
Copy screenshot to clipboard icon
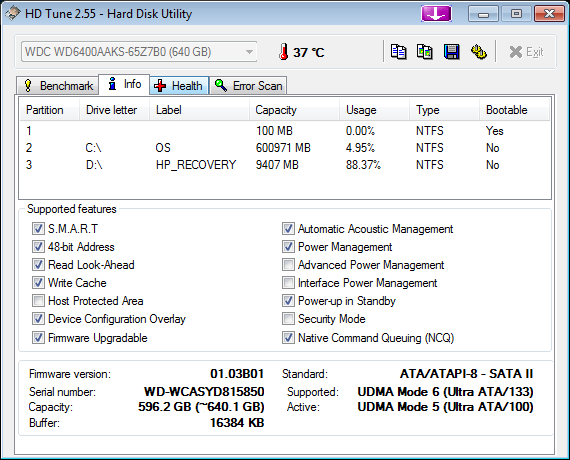[425, 52]
